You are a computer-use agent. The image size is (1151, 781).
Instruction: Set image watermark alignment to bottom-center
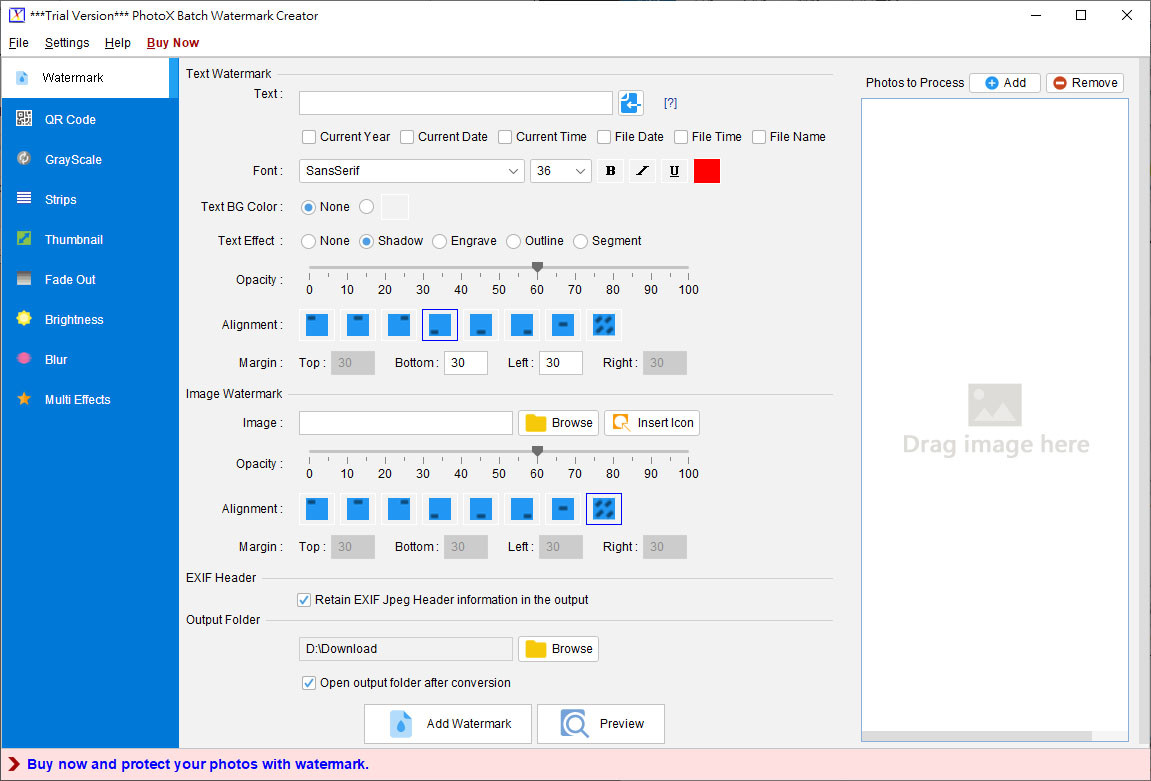click(481, 509)
